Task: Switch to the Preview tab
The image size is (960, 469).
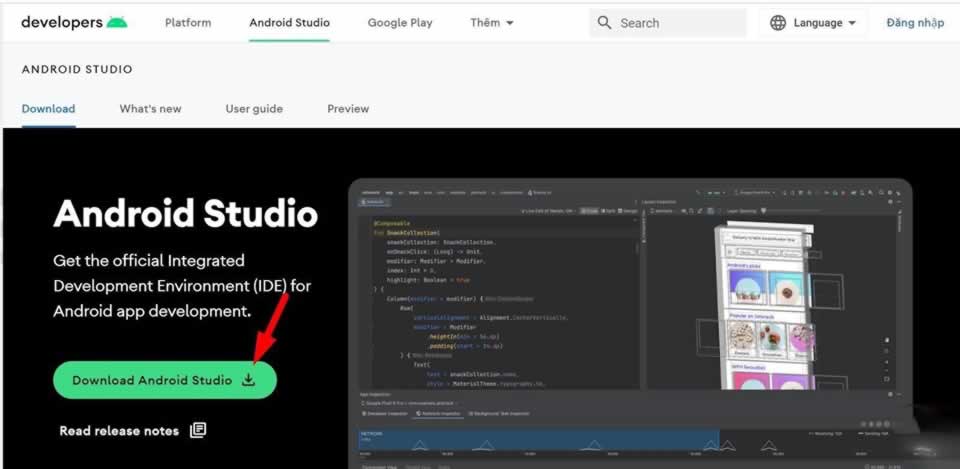Action: (x=348, y=109)
